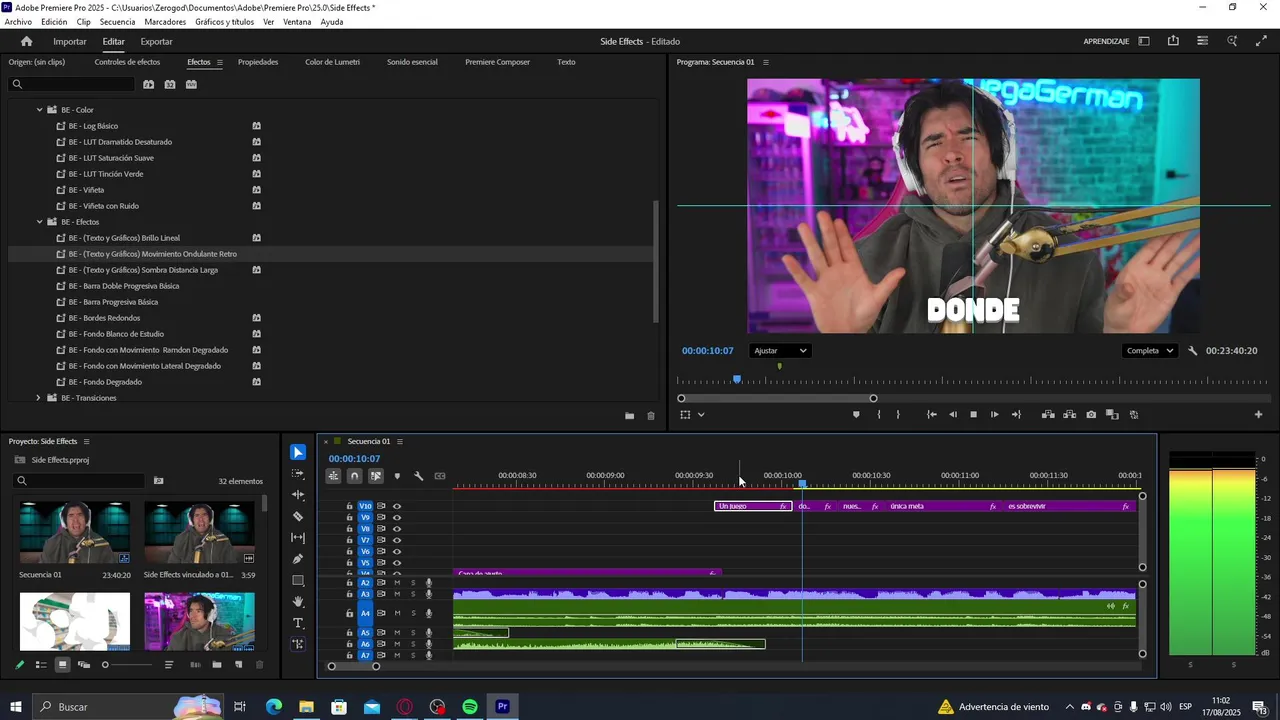This screenshot has width=1280, height=720.
Task: Open the button editor plus icon
Action: [x=1259, y=414]
